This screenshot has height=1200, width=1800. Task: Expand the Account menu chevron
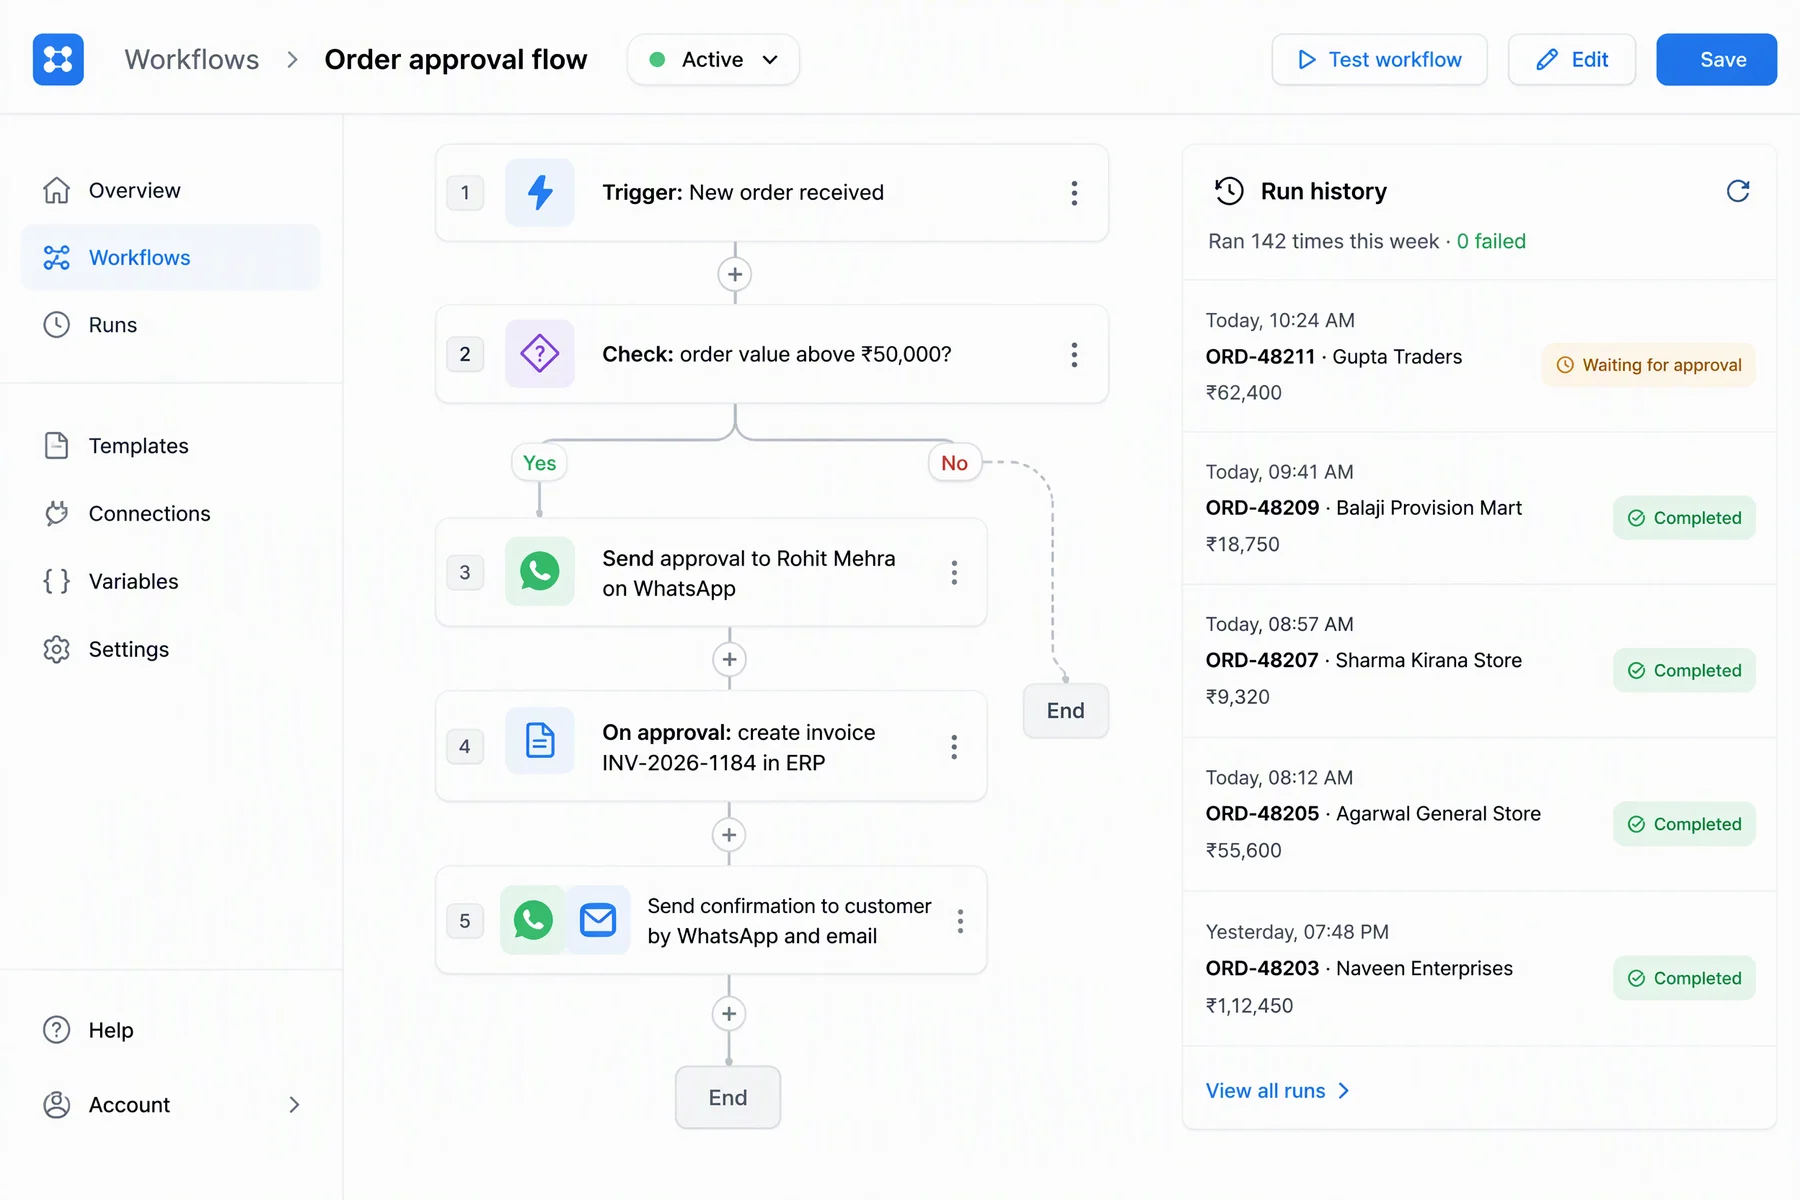click(294, 1105)
